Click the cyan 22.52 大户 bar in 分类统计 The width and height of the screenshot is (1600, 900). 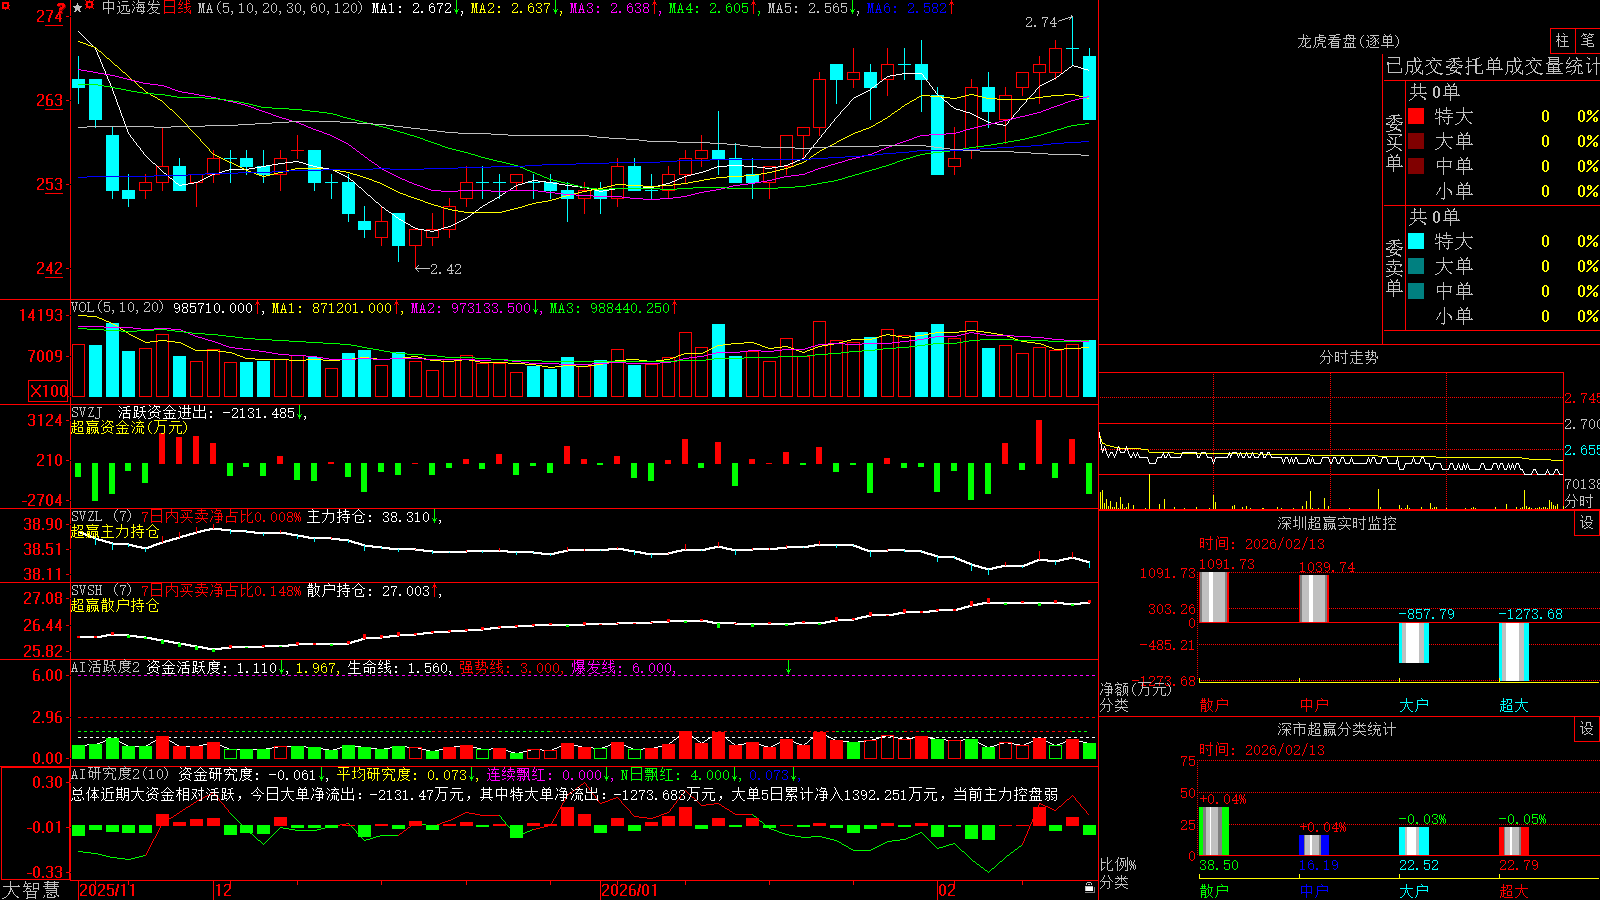(x=1413, y=841)
